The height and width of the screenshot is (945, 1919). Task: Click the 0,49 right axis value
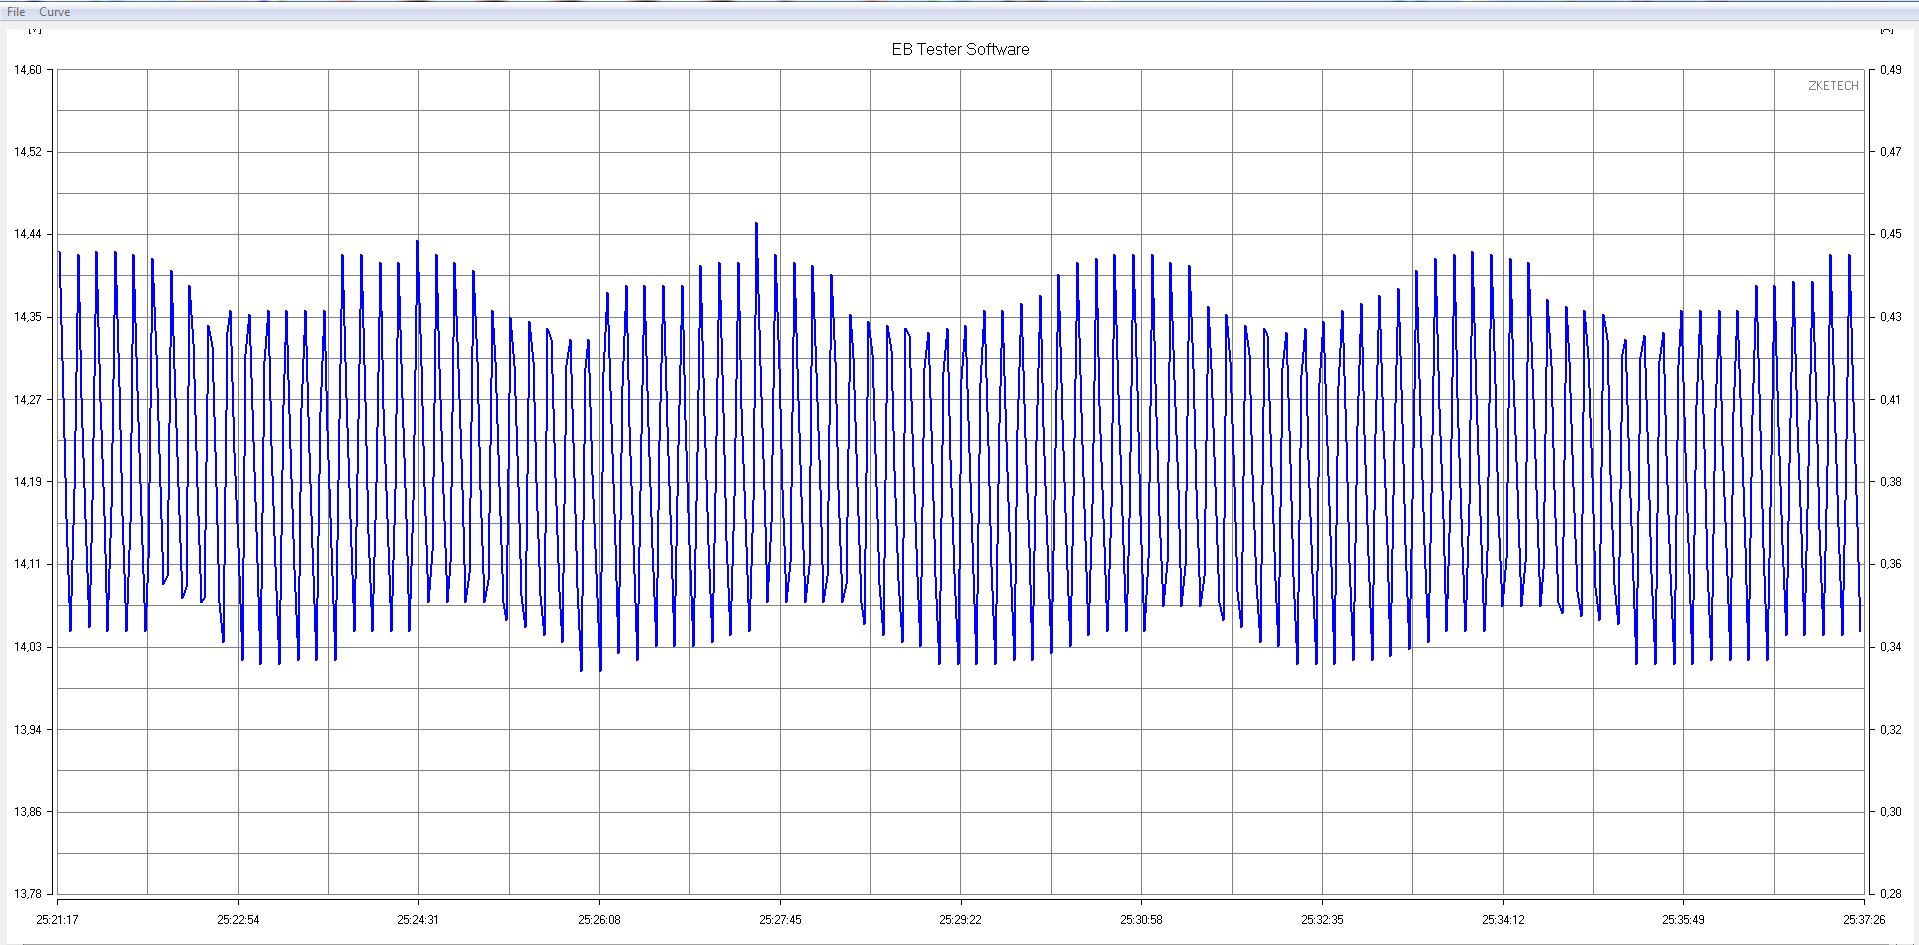click(x=1890, y=70)
